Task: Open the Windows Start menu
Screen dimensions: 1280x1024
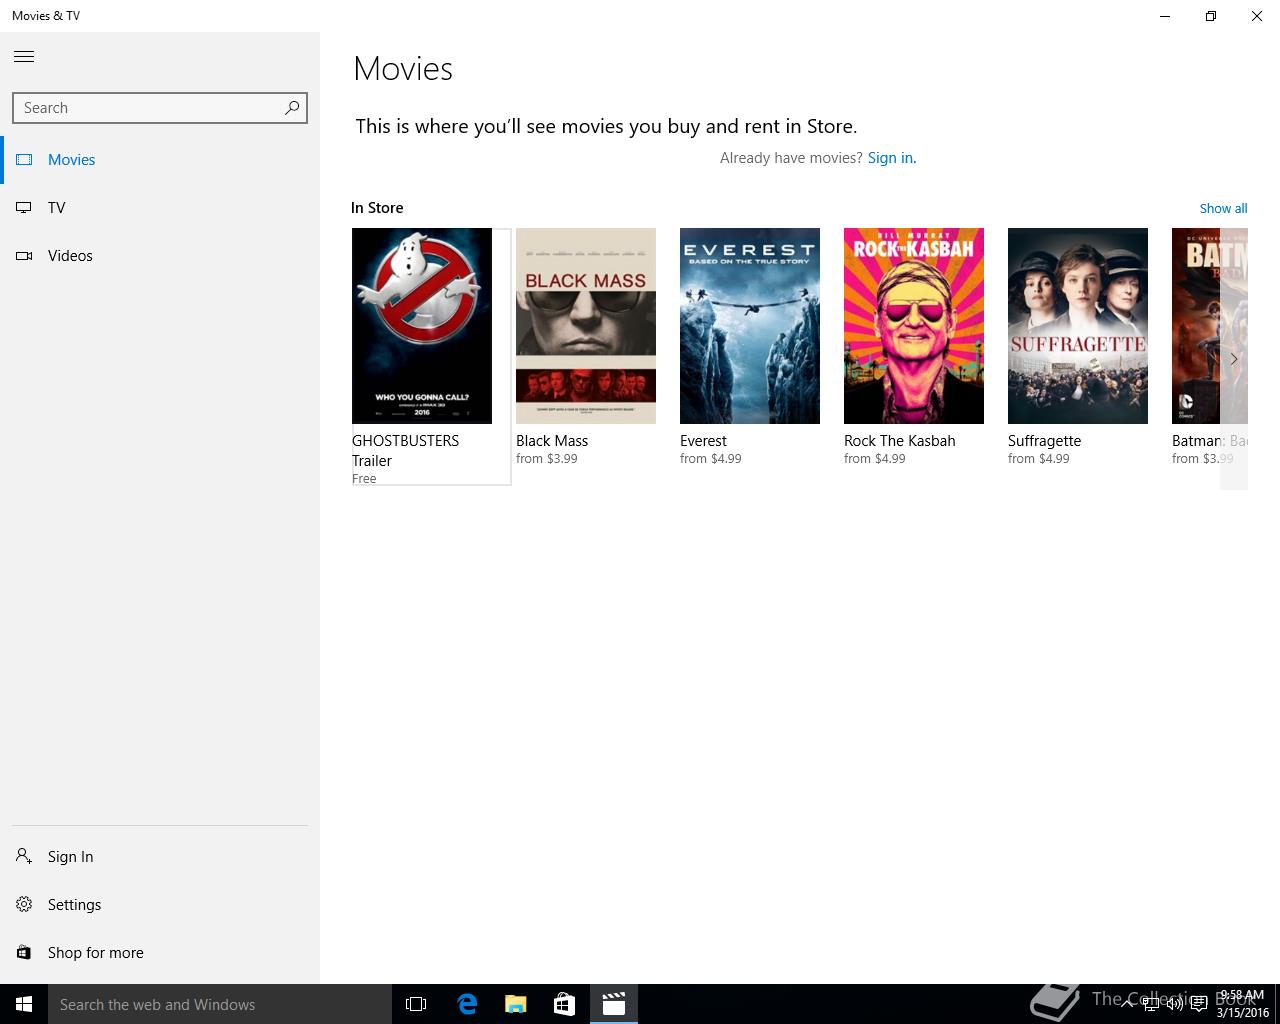Action: coord(24,1004)
